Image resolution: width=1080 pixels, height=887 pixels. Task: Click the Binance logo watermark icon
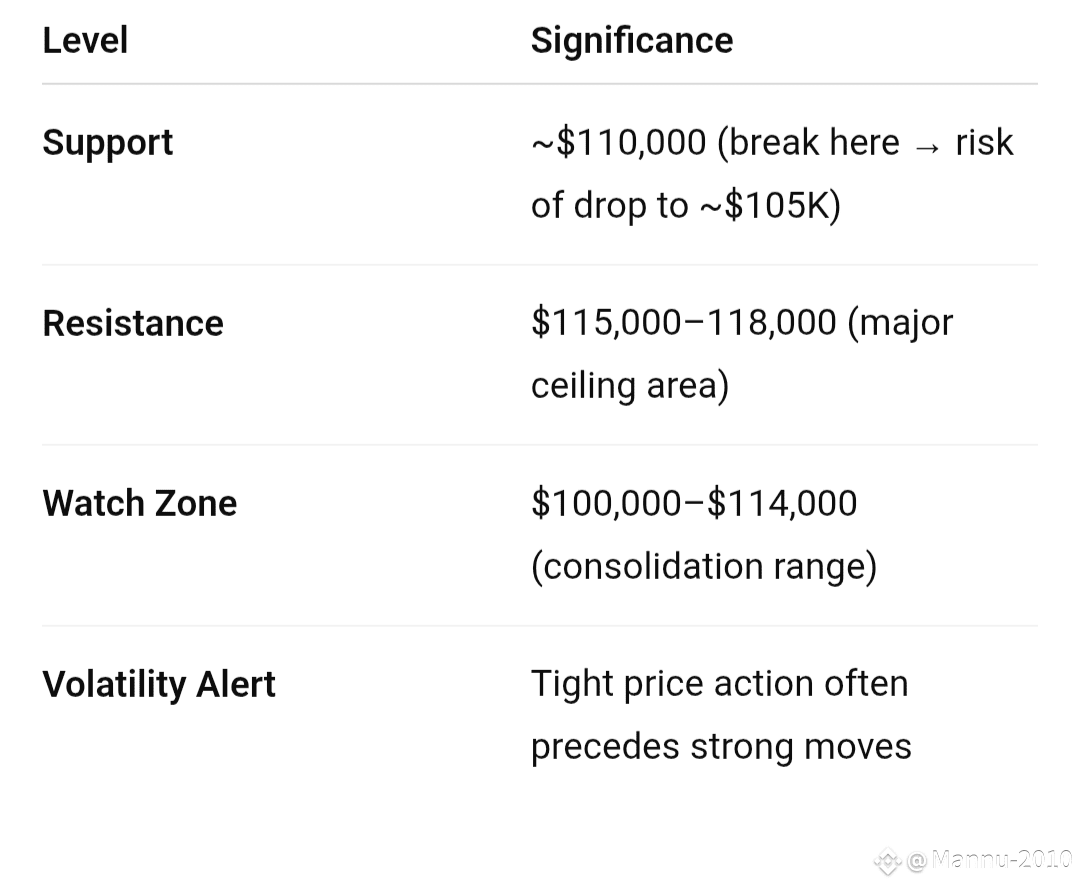point(887,862)
